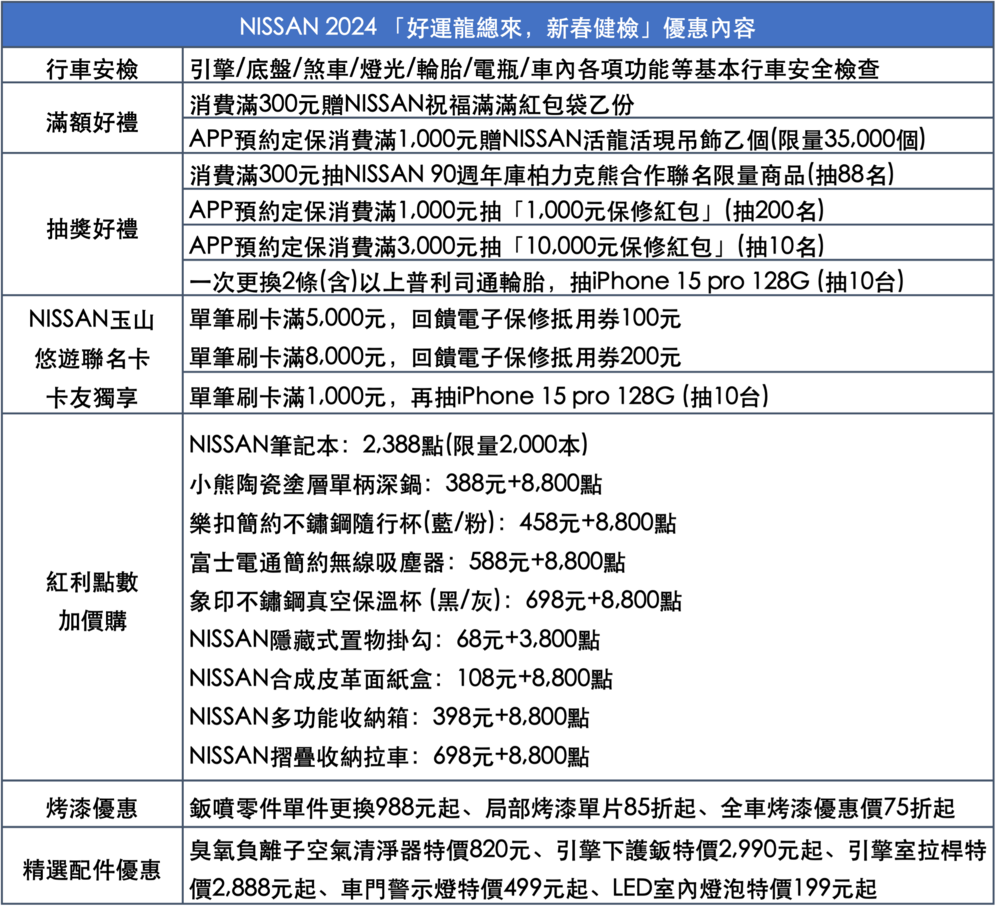The image size is (999, 918).
Task: Click the 'NISSAN多功能收納箱' item
Action: (x=389, y=717)
